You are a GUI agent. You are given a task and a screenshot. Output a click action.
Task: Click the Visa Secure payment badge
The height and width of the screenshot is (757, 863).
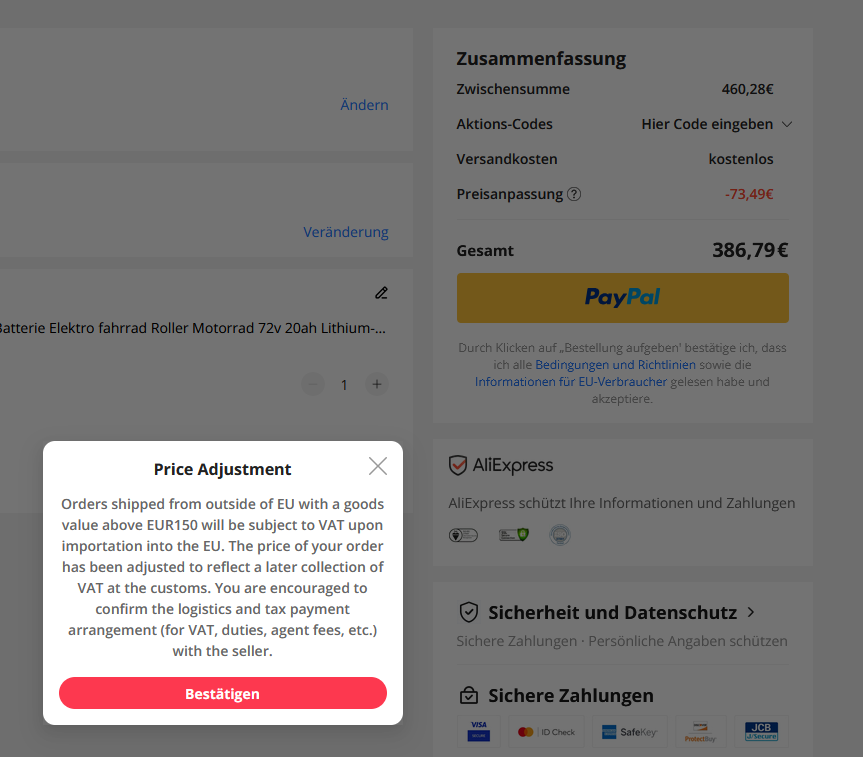pos(478,731)
